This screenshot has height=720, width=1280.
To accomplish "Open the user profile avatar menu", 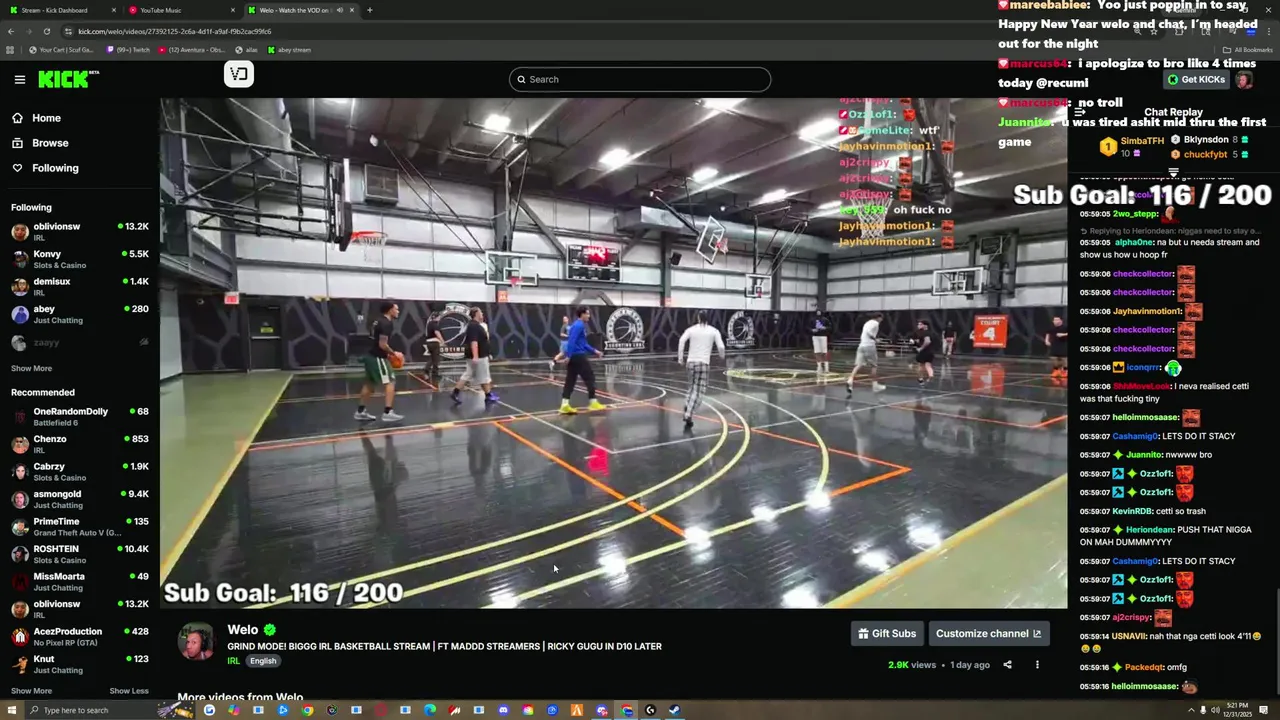I will pos(1244,79).
